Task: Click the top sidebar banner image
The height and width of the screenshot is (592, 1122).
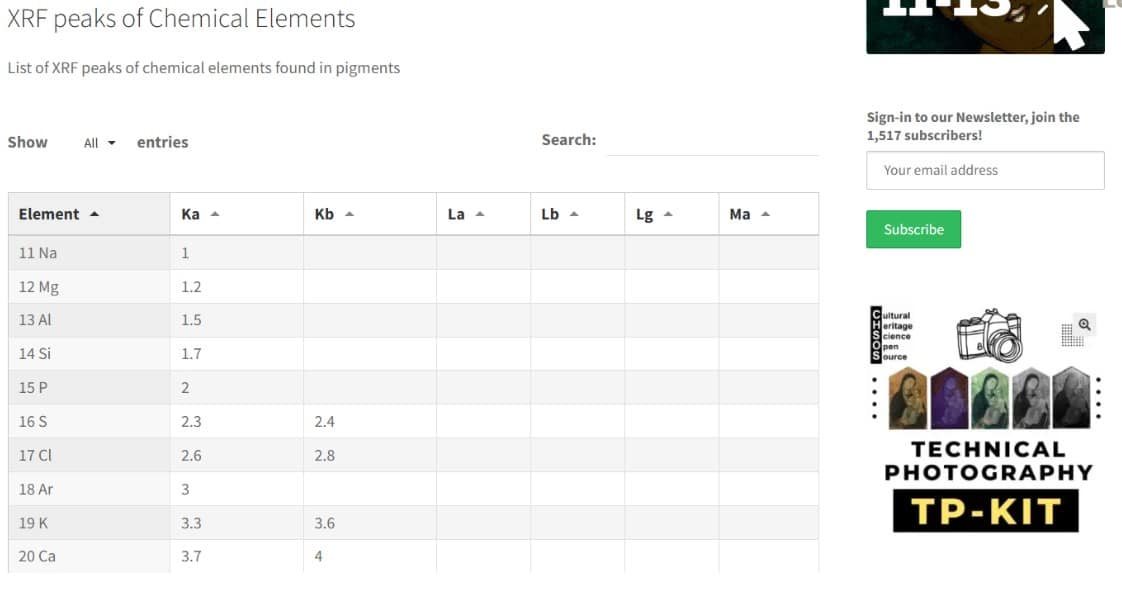Action: pos(985,26)
